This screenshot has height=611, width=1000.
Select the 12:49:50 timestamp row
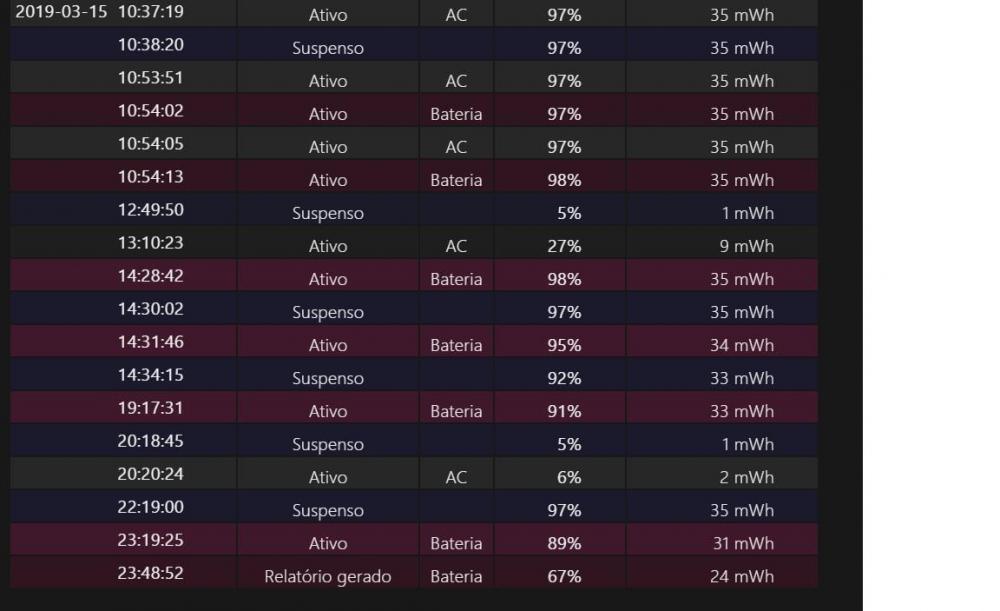click(x=150, y=211)
